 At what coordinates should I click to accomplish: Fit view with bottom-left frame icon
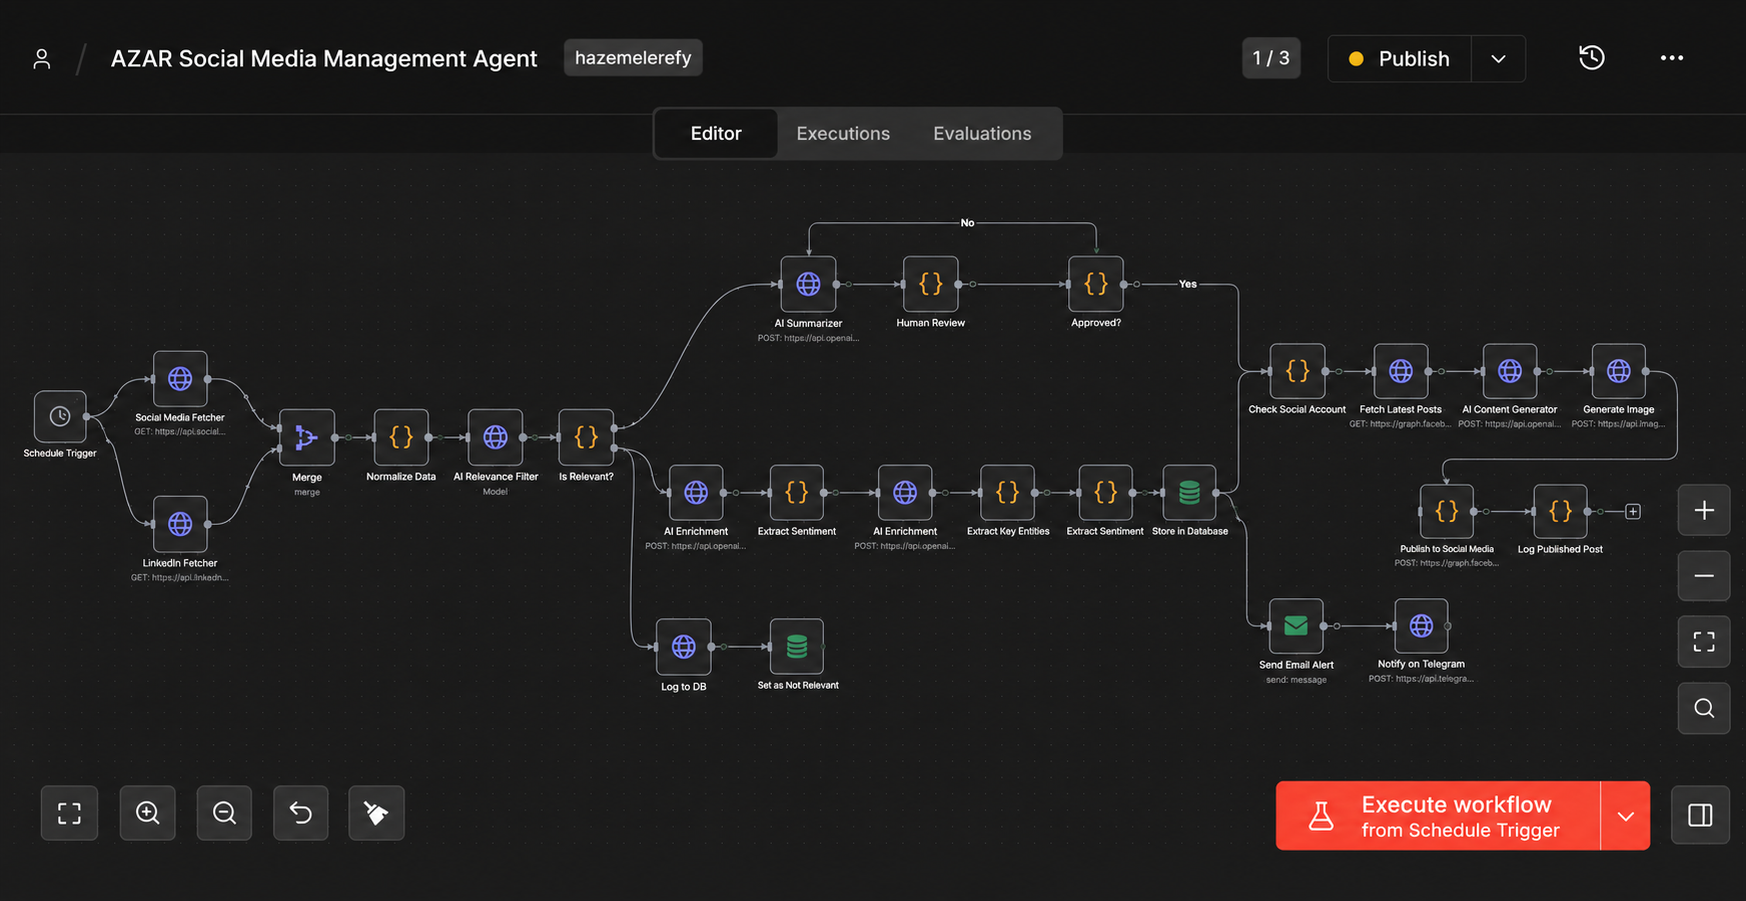pos(69,813)
